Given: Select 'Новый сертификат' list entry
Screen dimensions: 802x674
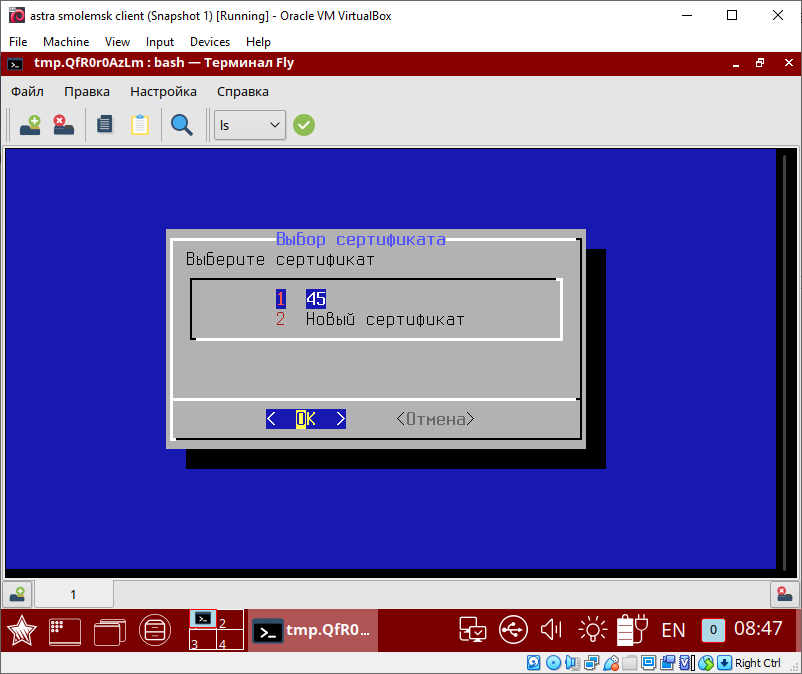Looking at the screenshot, I should (x=385, y=320).
